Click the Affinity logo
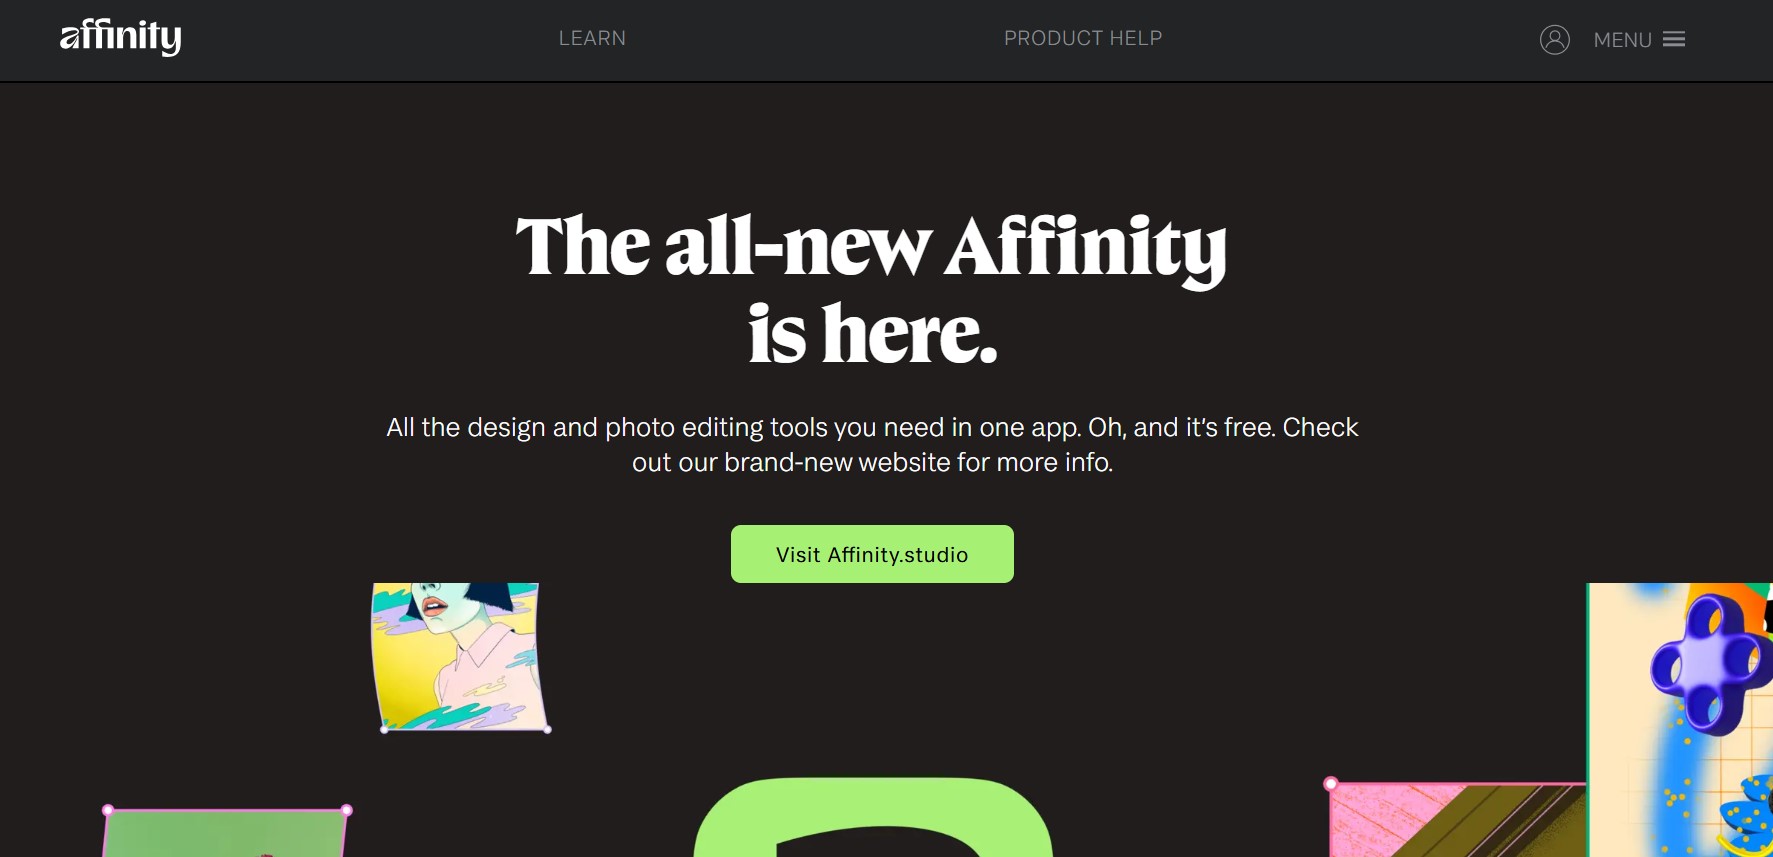 pos(121,37)
